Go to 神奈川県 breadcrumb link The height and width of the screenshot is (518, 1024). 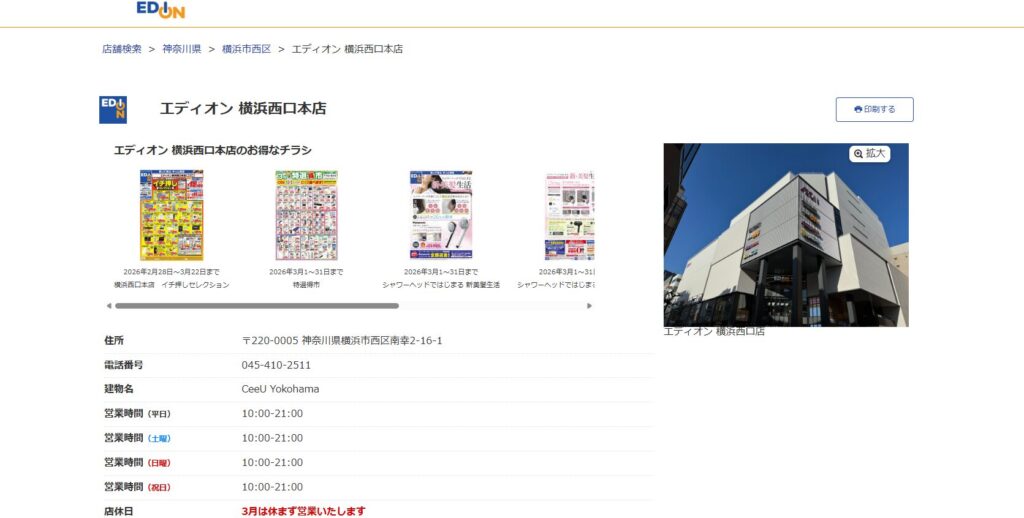pos(182,49)
